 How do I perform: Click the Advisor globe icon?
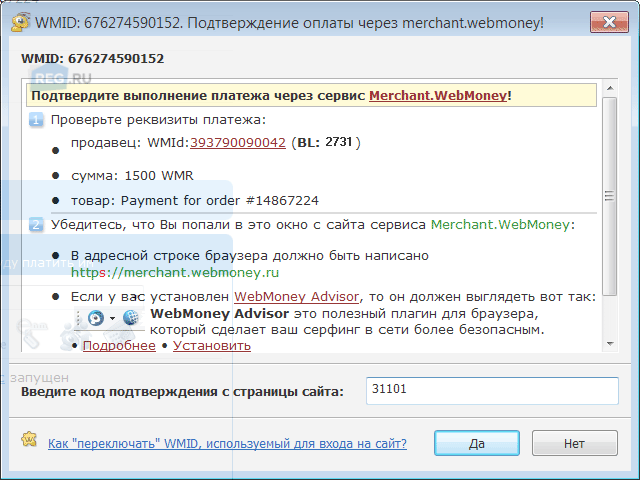tap(131, 318)
